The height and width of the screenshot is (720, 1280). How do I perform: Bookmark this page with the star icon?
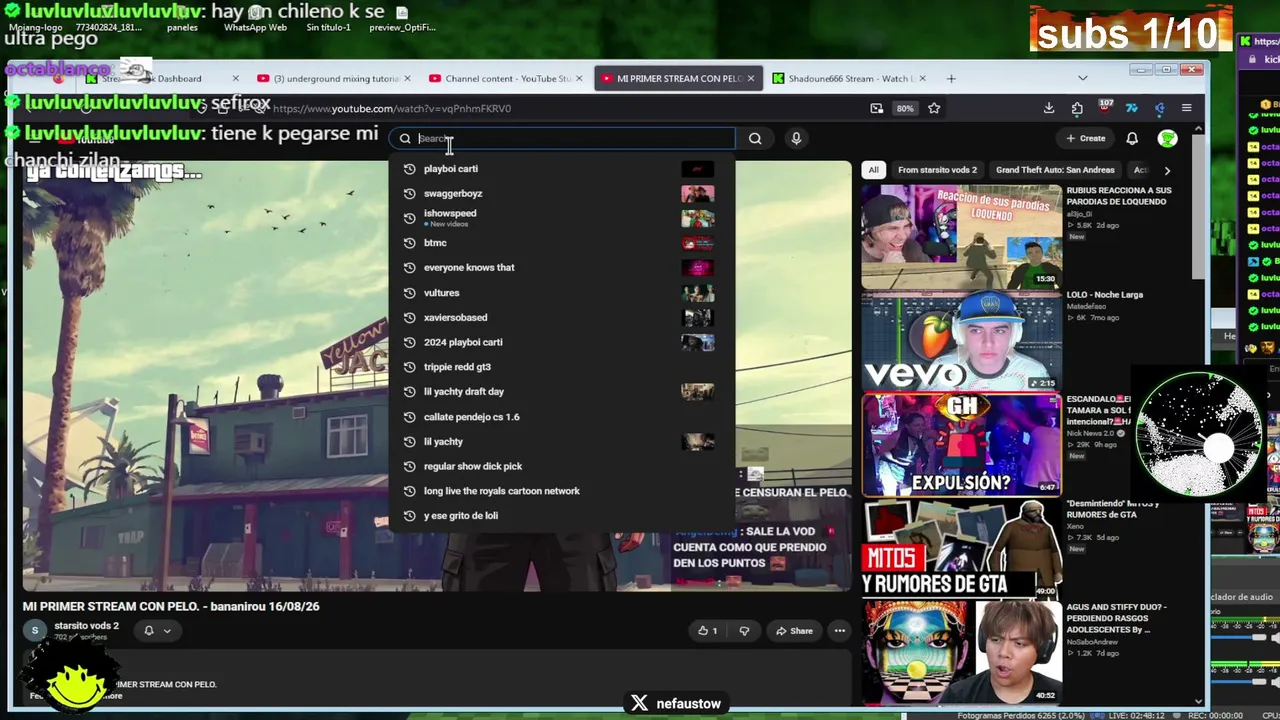934,108
